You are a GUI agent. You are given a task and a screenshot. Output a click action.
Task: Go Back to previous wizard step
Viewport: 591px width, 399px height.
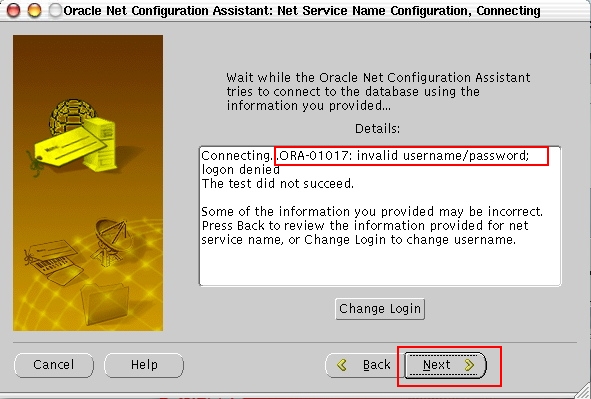(x=364, y=365)
